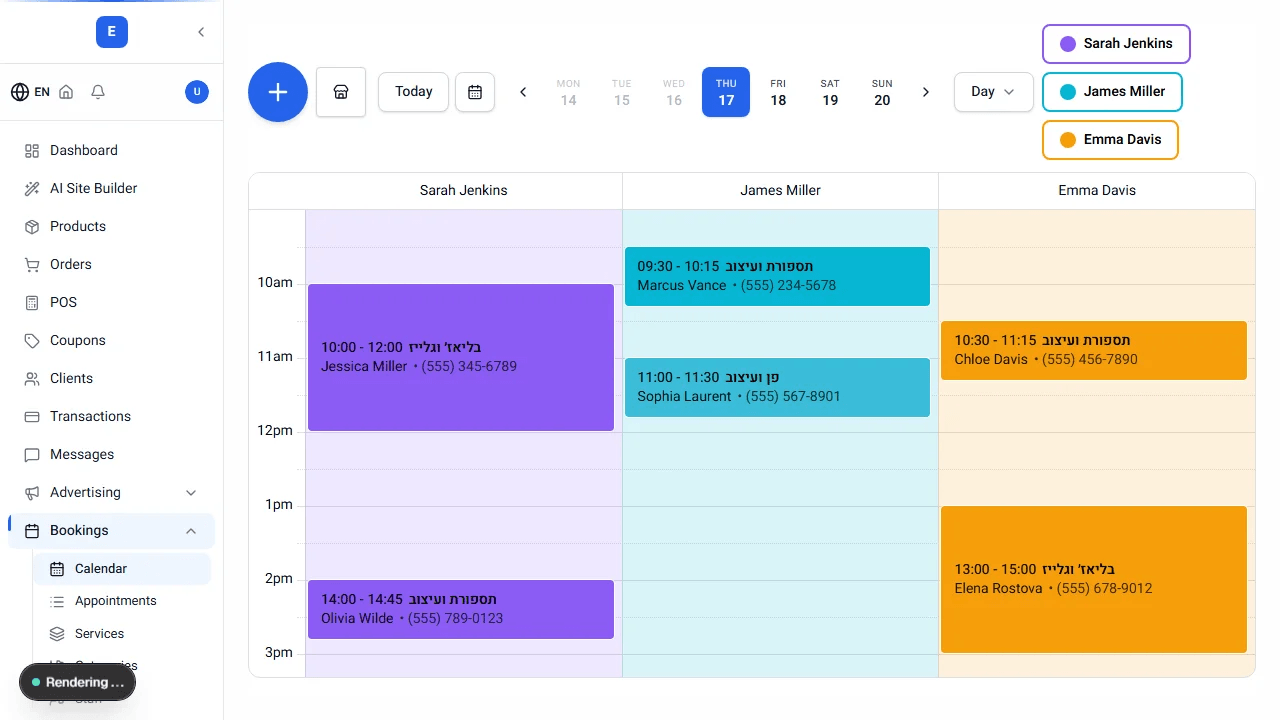The height and width of the screenshot is (720, 1280).
Task: Open Services under Bookings
Action: point(122,634)
